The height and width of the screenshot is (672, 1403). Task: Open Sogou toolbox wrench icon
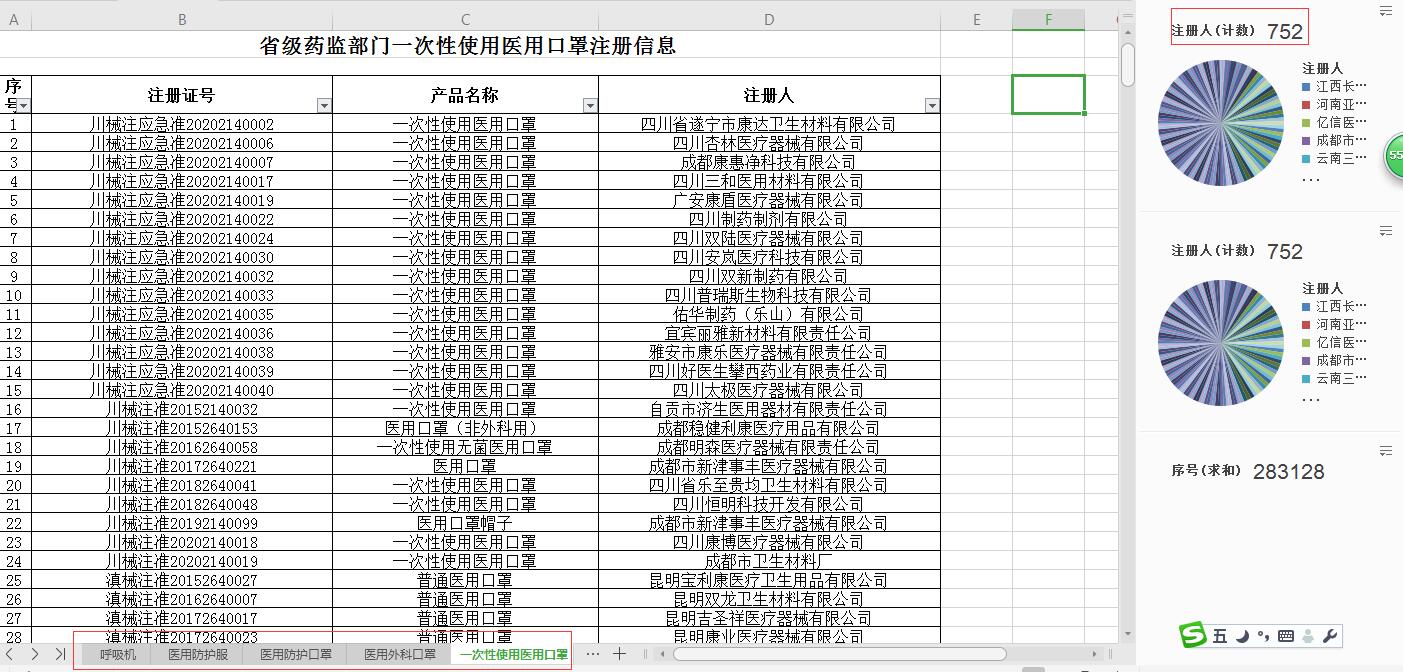pyautogui.click(x=1329, y=635)
